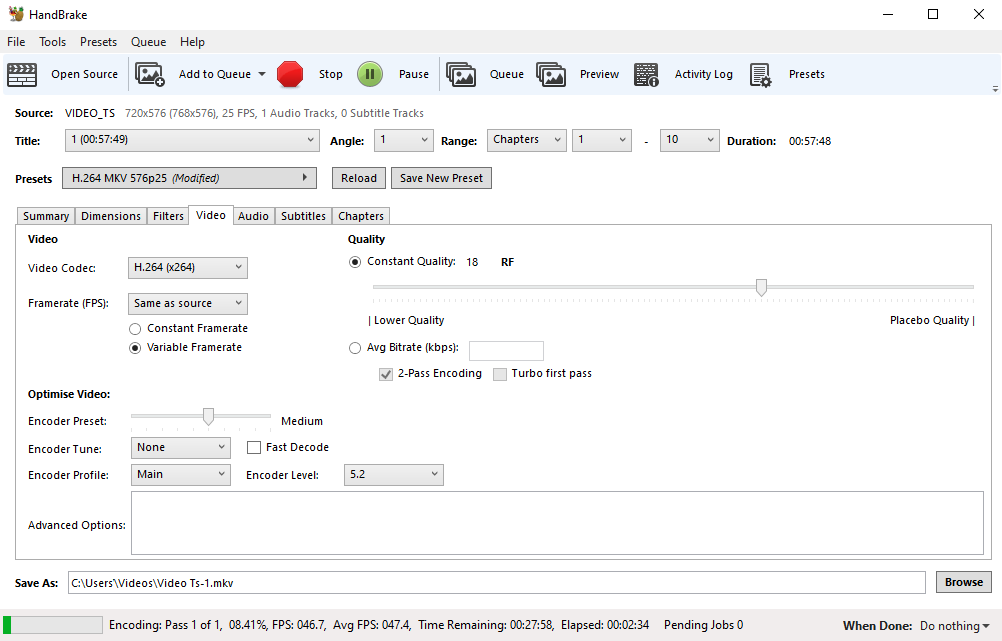
Task: Open the Add to Queue dropdown arrow
Action: coord(262,74)
